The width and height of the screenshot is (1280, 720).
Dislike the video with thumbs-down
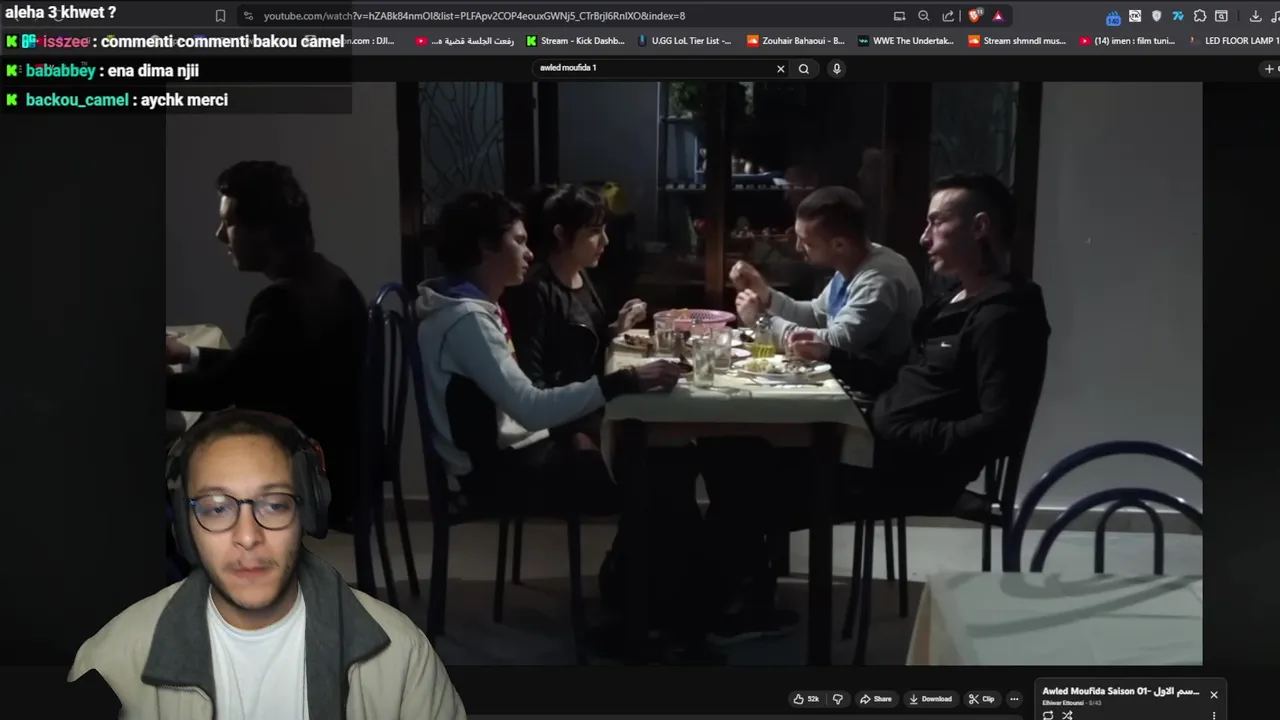click(838, 699)
